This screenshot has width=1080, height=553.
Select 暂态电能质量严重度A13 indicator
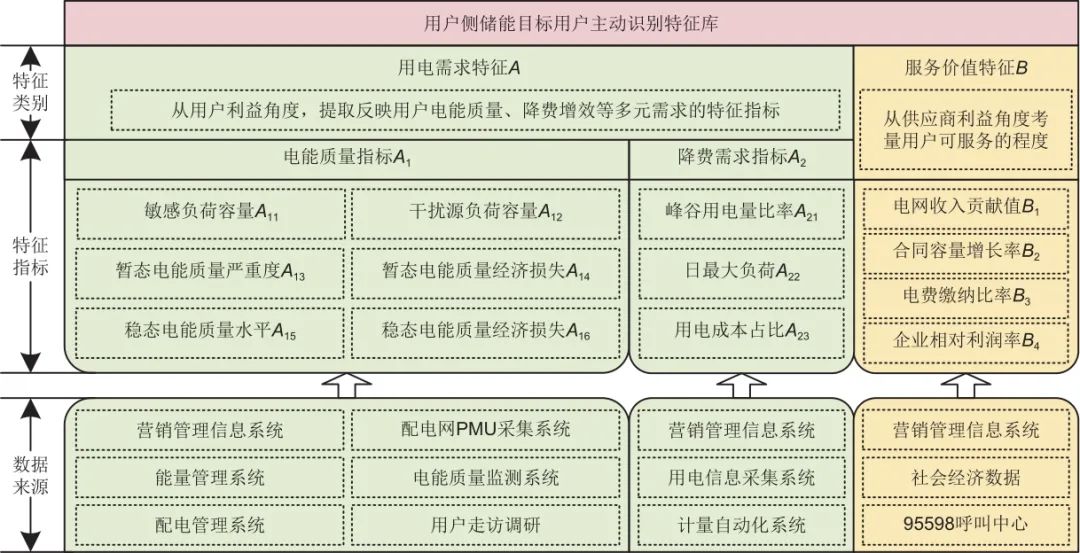(x=211, y=271)
